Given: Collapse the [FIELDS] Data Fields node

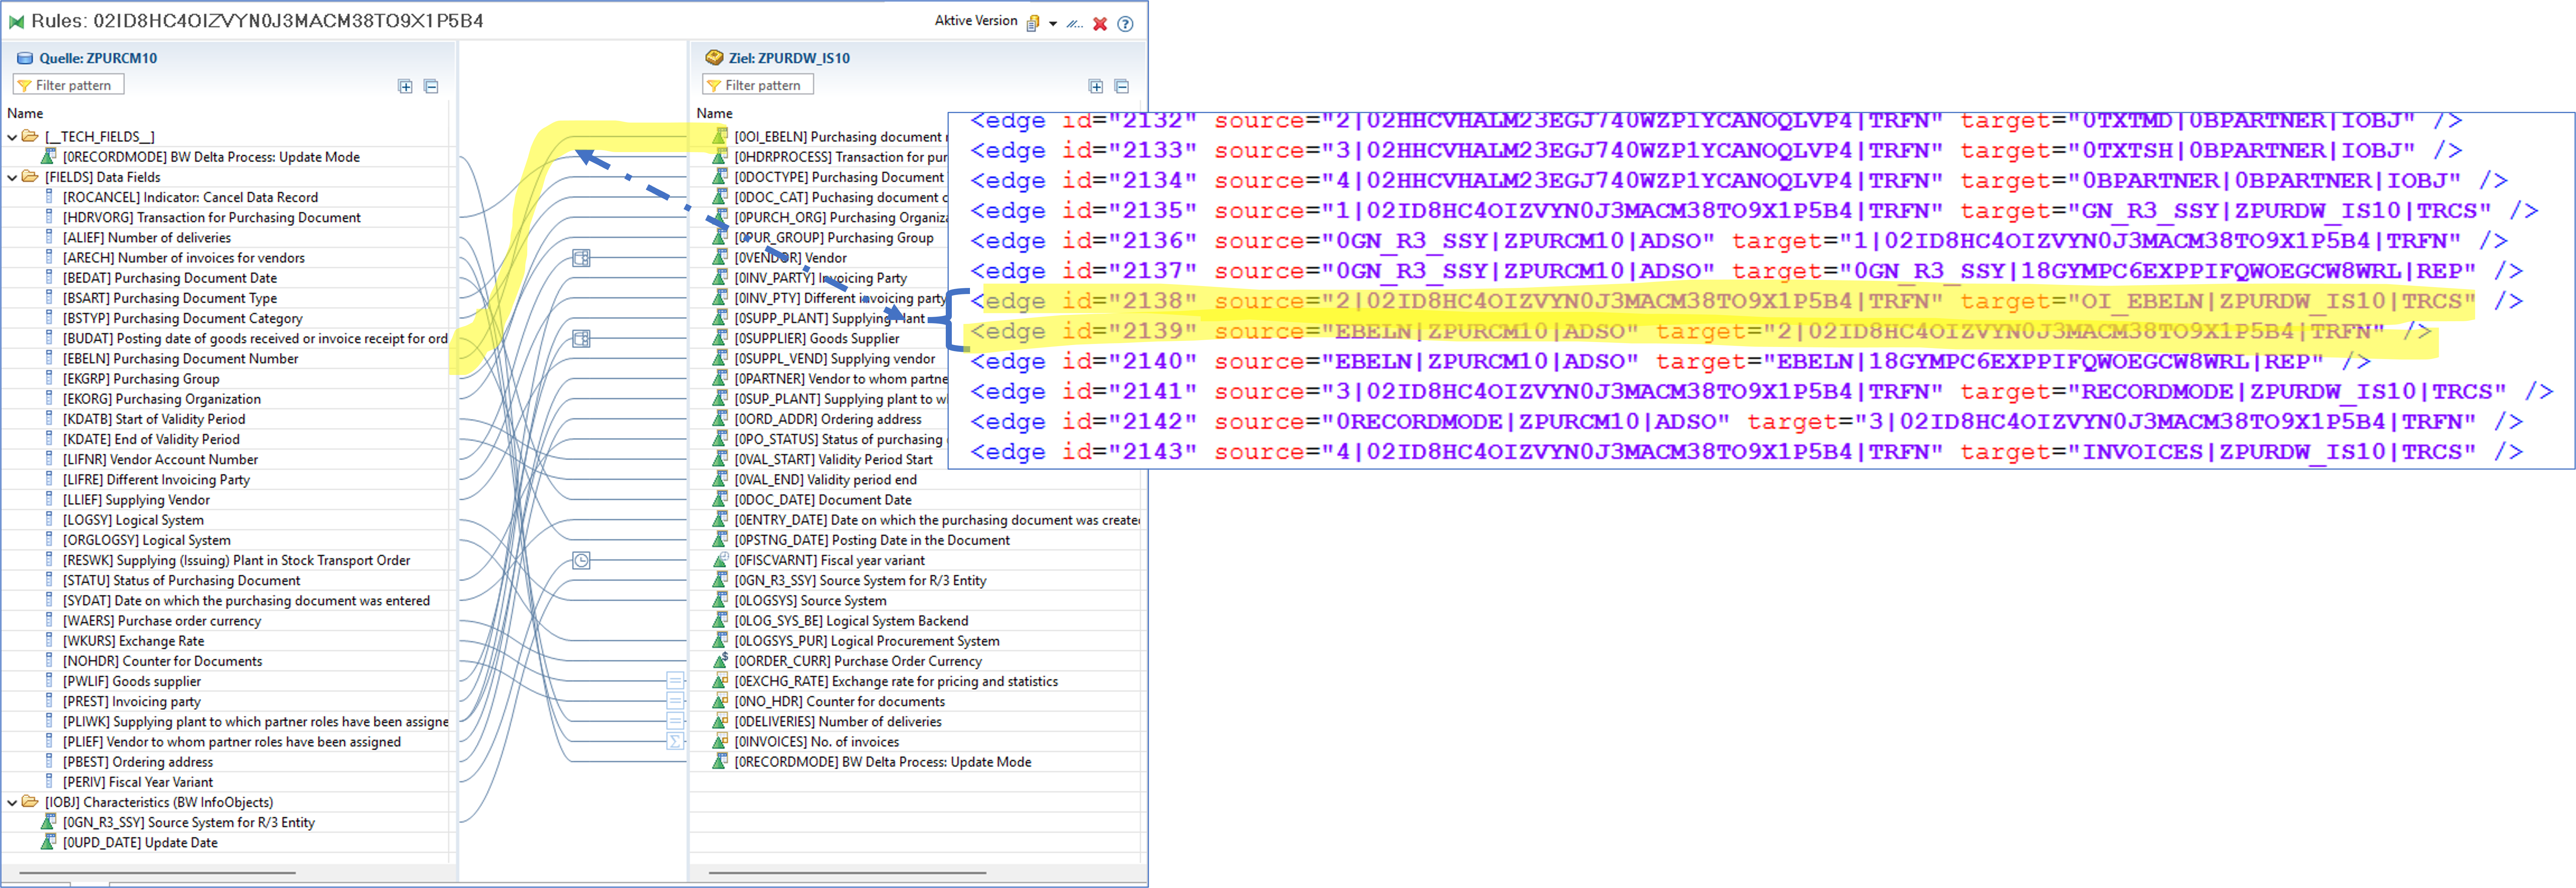Looking at the screenshot, I should tap(12, 177).
